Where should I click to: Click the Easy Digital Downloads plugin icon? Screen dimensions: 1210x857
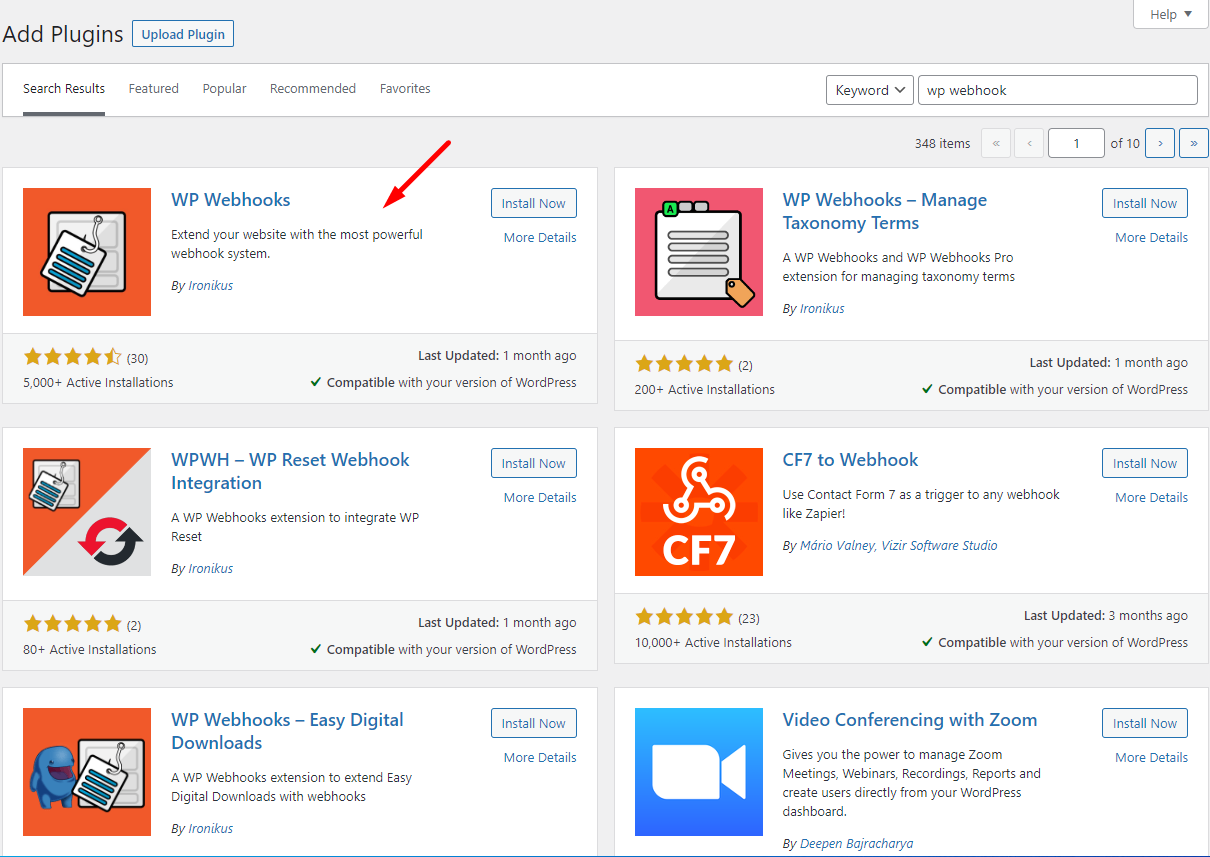[x=87, y=772]
